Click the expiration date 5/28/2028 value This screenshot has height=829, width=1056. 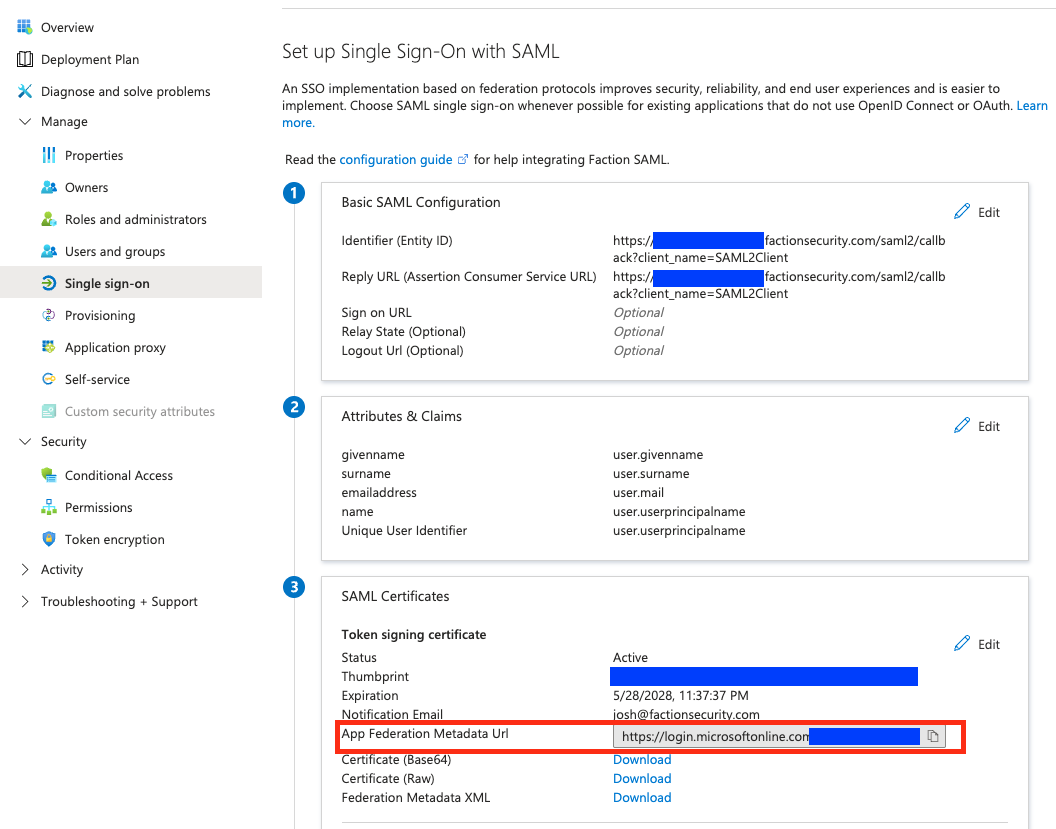point(680,696)
